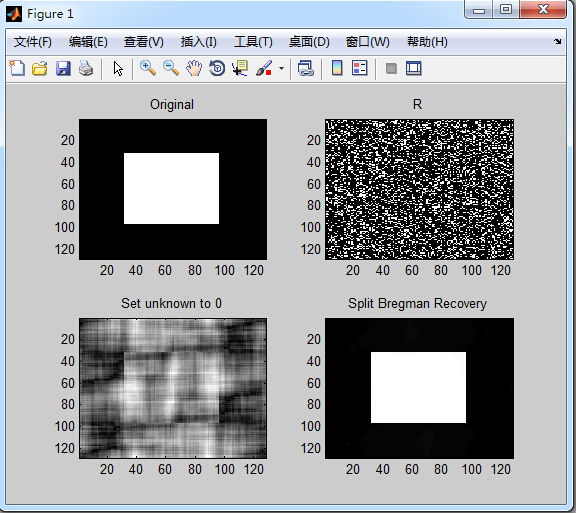Choose the Data Cursor tool
This screenshot has height=513, width=576.
[x=240, y=68]
